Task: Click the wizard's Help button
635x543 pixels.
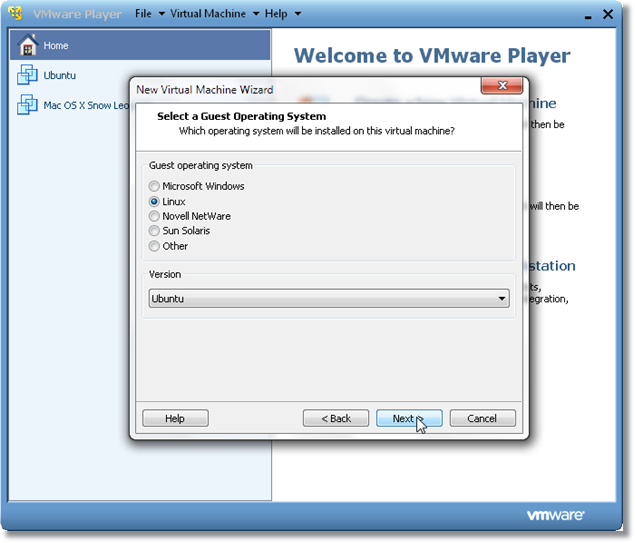Action: [175, 418]
